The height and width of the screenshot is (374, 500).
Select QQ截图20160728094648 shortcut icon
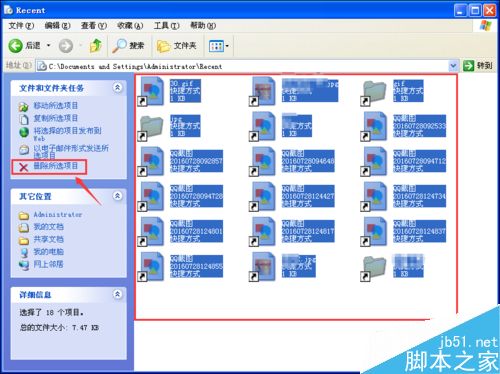pyautogui.click(x=263, y=161)
